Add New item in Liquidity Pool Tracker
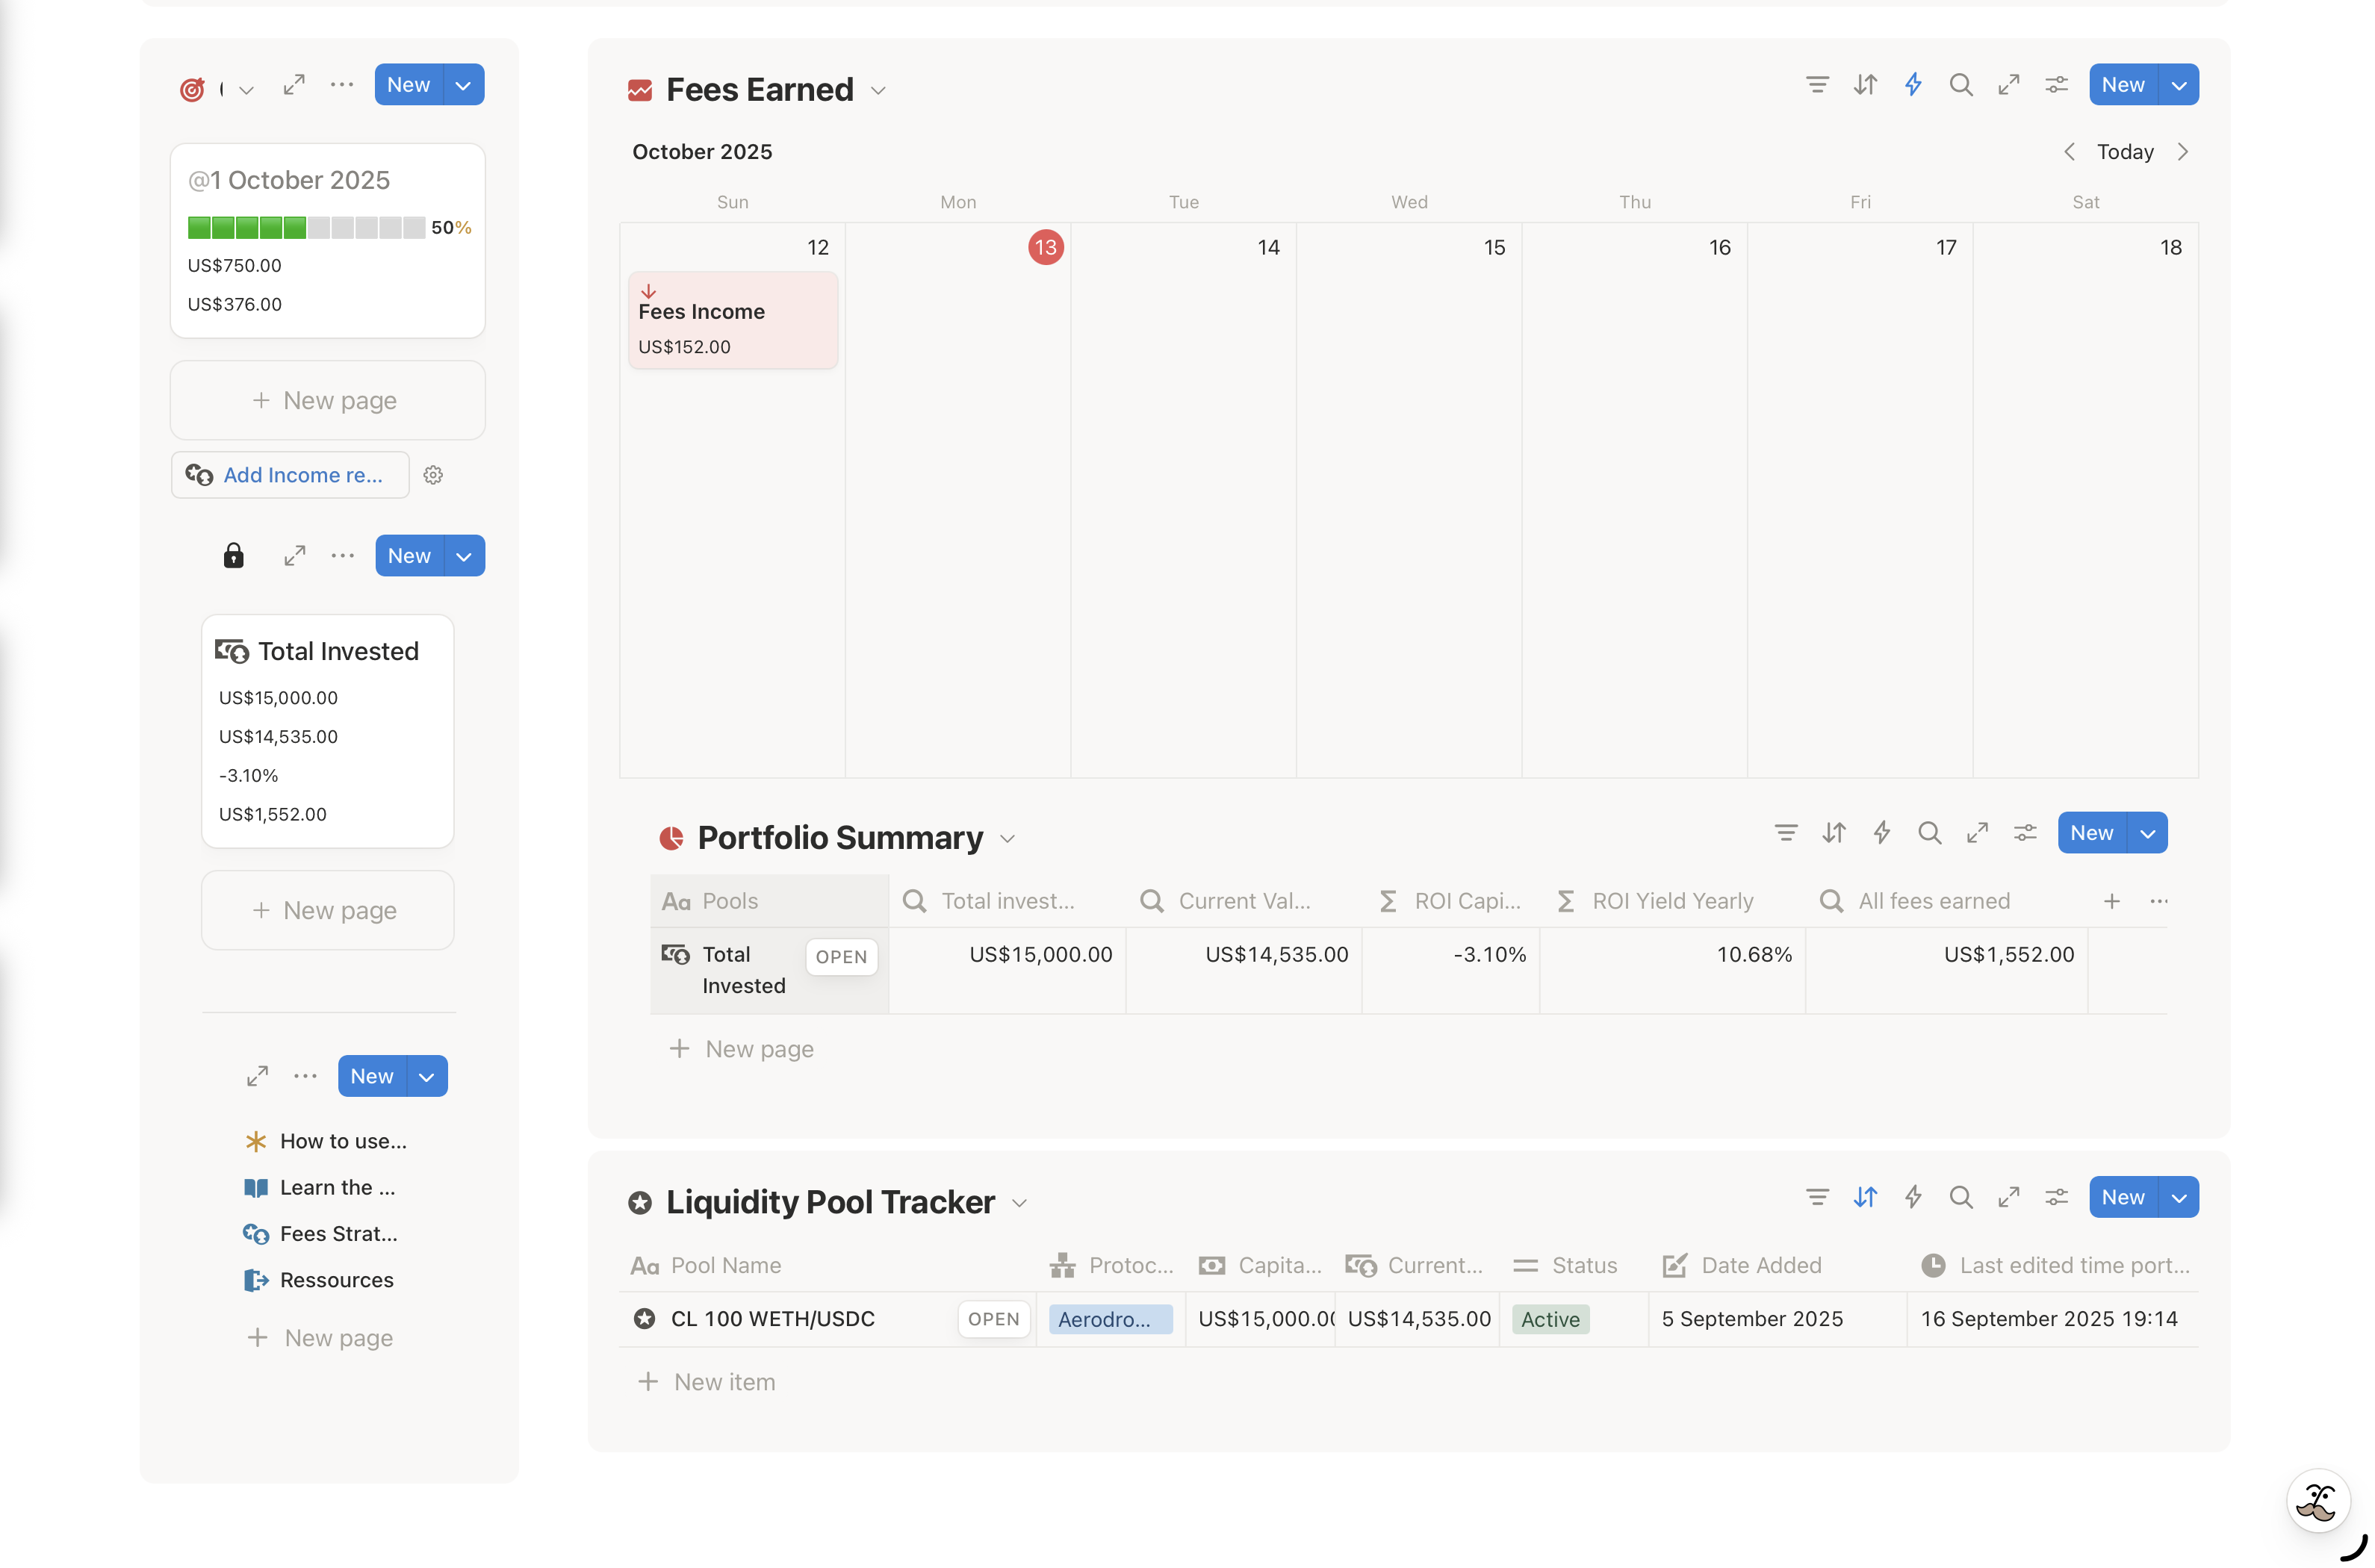The image size is (2375, 1568). (x=707, y=1382)
